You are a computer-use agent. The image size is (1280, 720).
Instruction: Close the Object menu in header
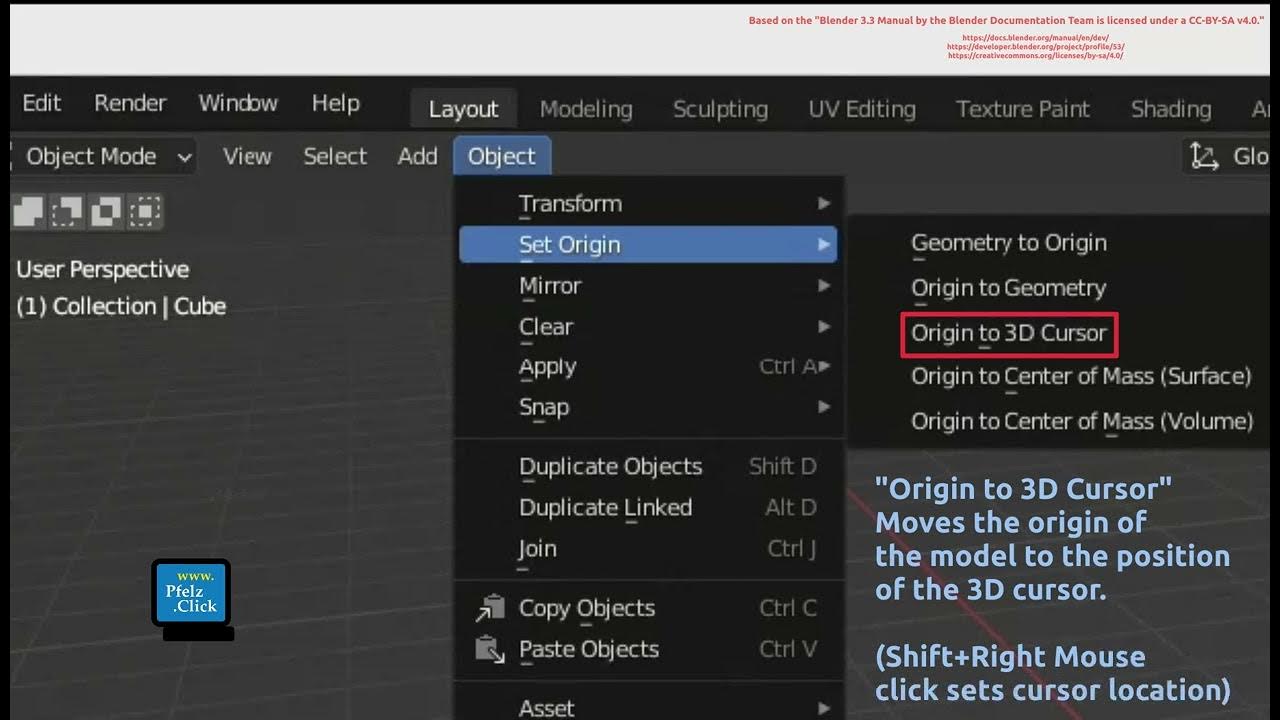[x=502, y=156]
